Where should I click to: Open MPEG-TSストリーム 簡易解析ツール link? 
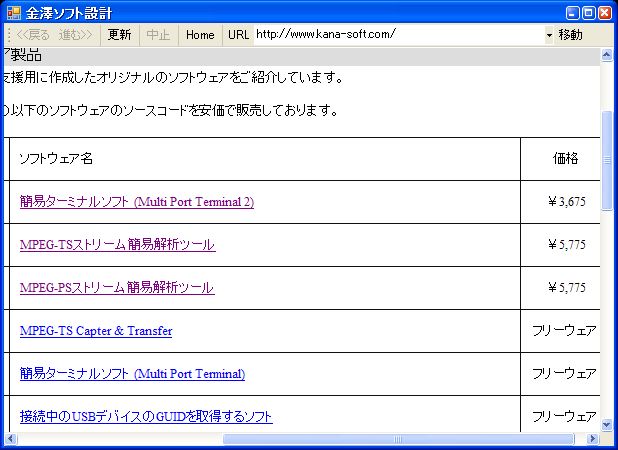117,245
